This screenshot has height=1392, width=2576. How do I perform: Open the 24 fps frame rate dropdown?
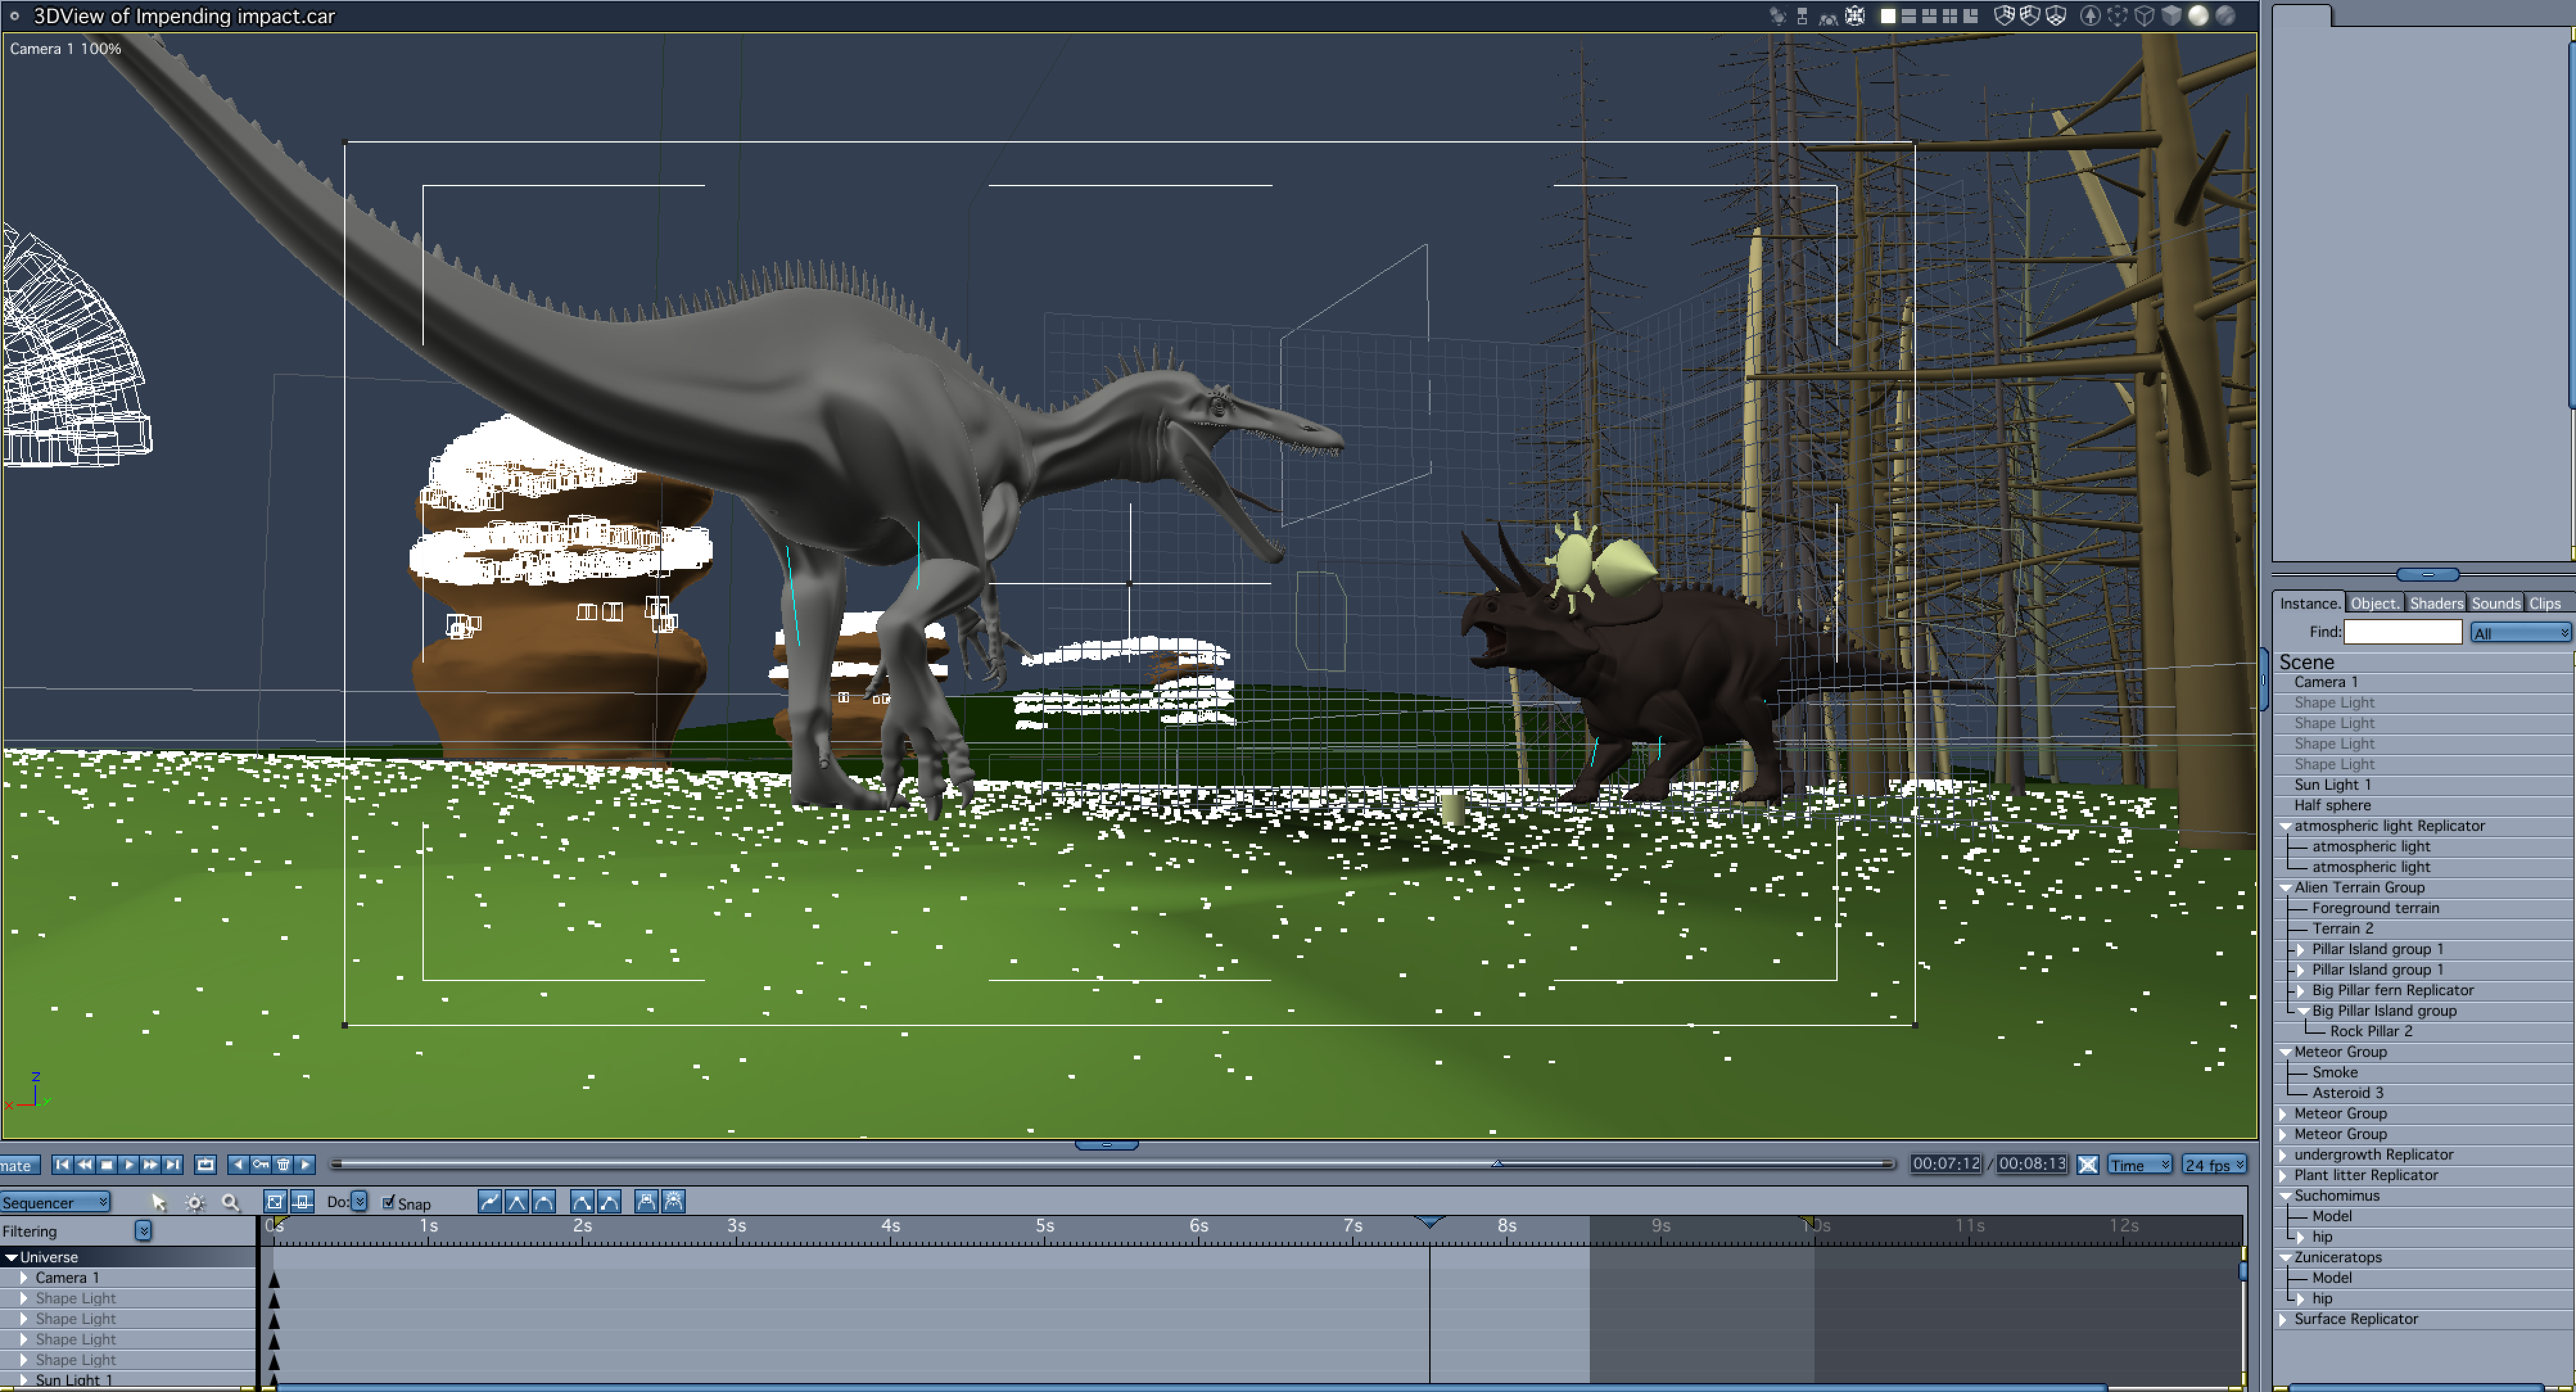point(2214,1164)
